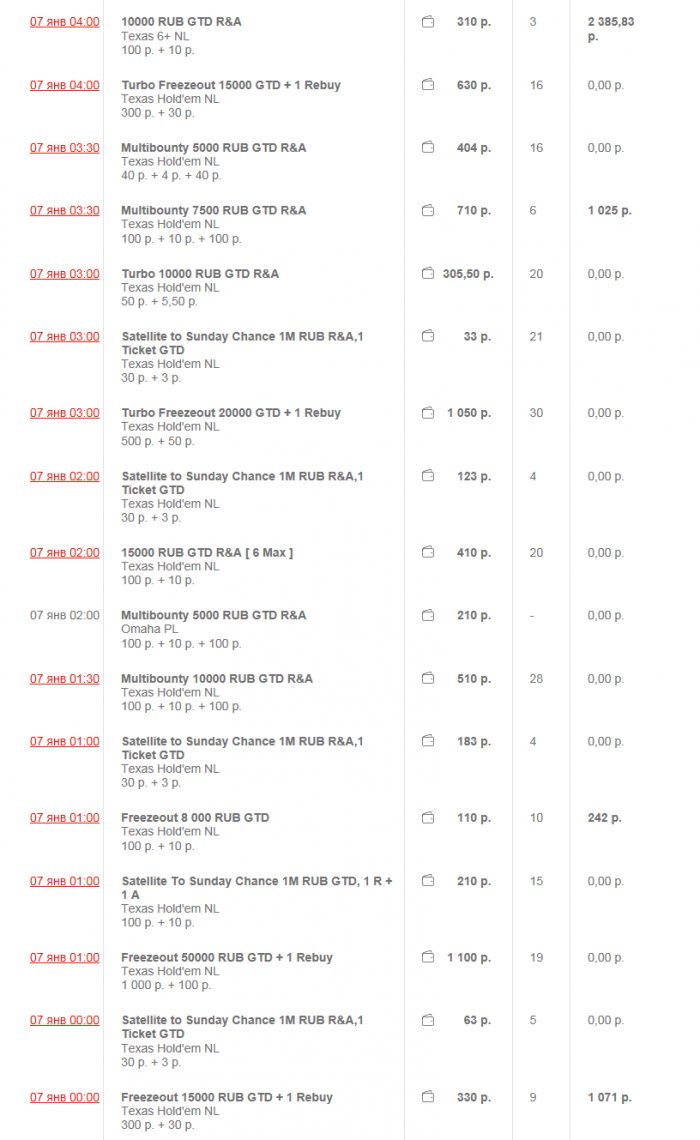Click date link for Freezeout 50000 RUB GTD
This screenshot has width=700, height=1140.
click(x=65, y=957)
